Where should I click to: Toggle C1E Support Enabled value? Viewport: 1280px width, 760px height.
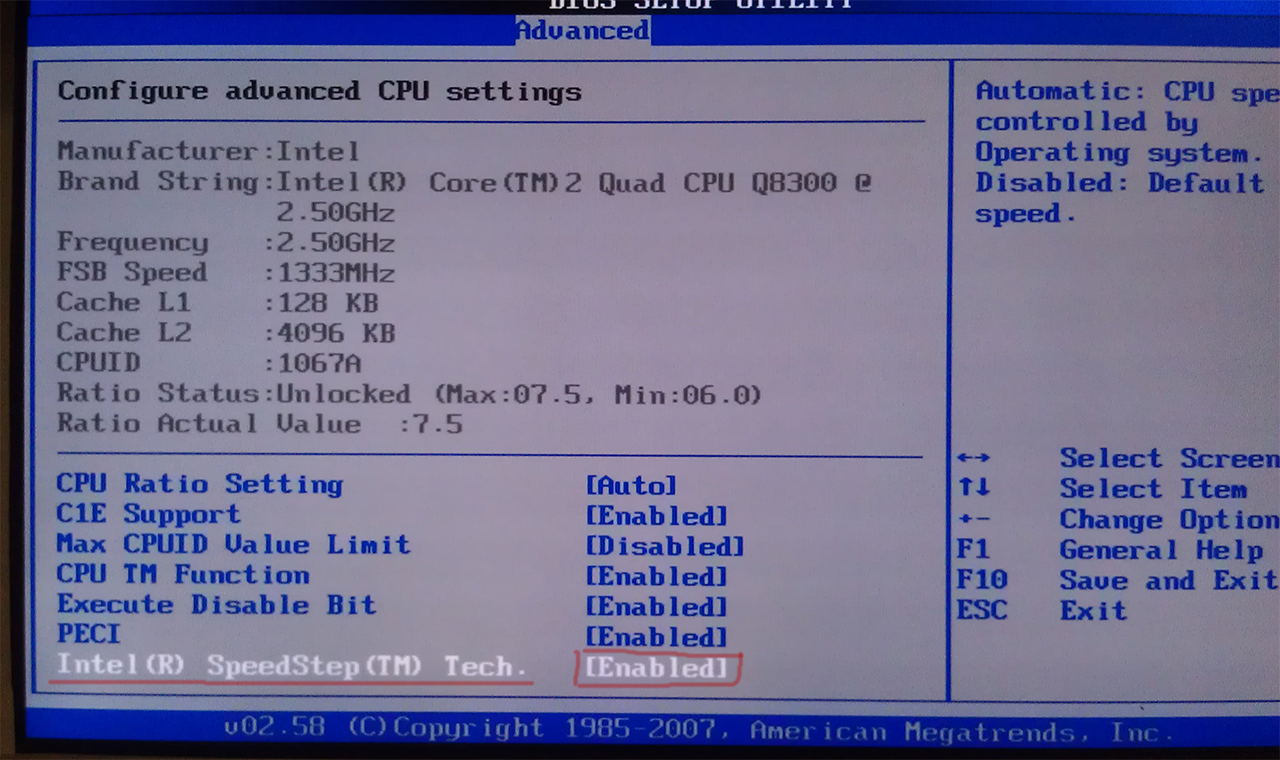pyautogui.click(x=656, y=516)
